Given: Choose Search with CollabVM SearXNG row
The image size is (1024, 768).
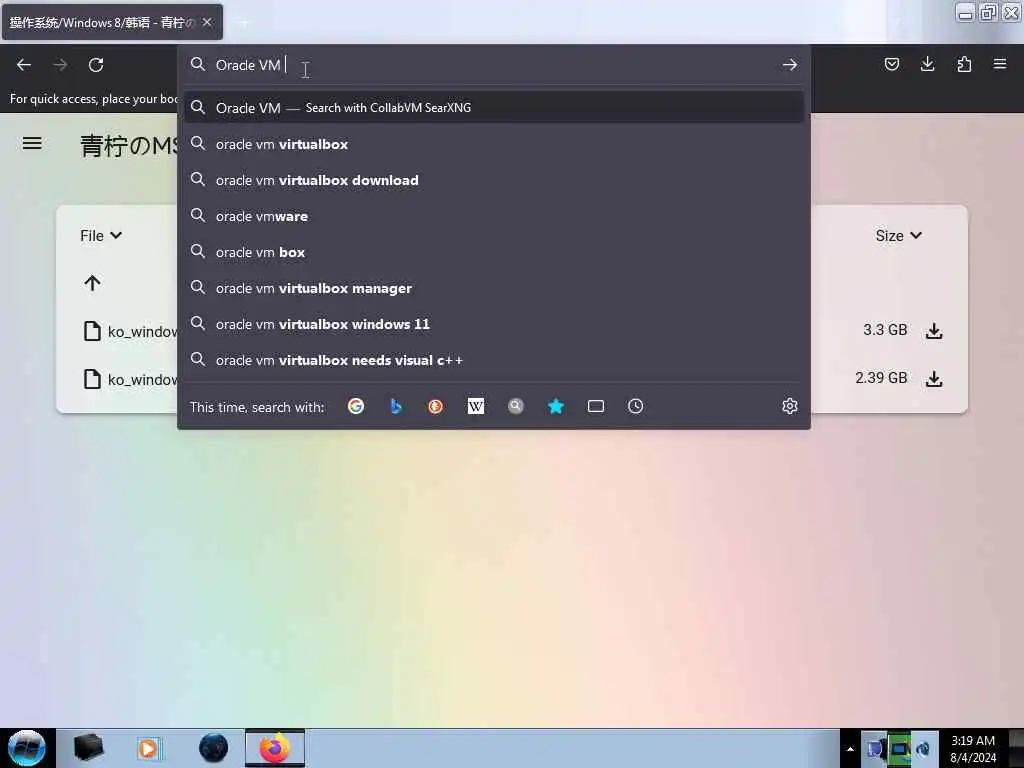Looking at the screenshot, I should click(x=494, y=108).
